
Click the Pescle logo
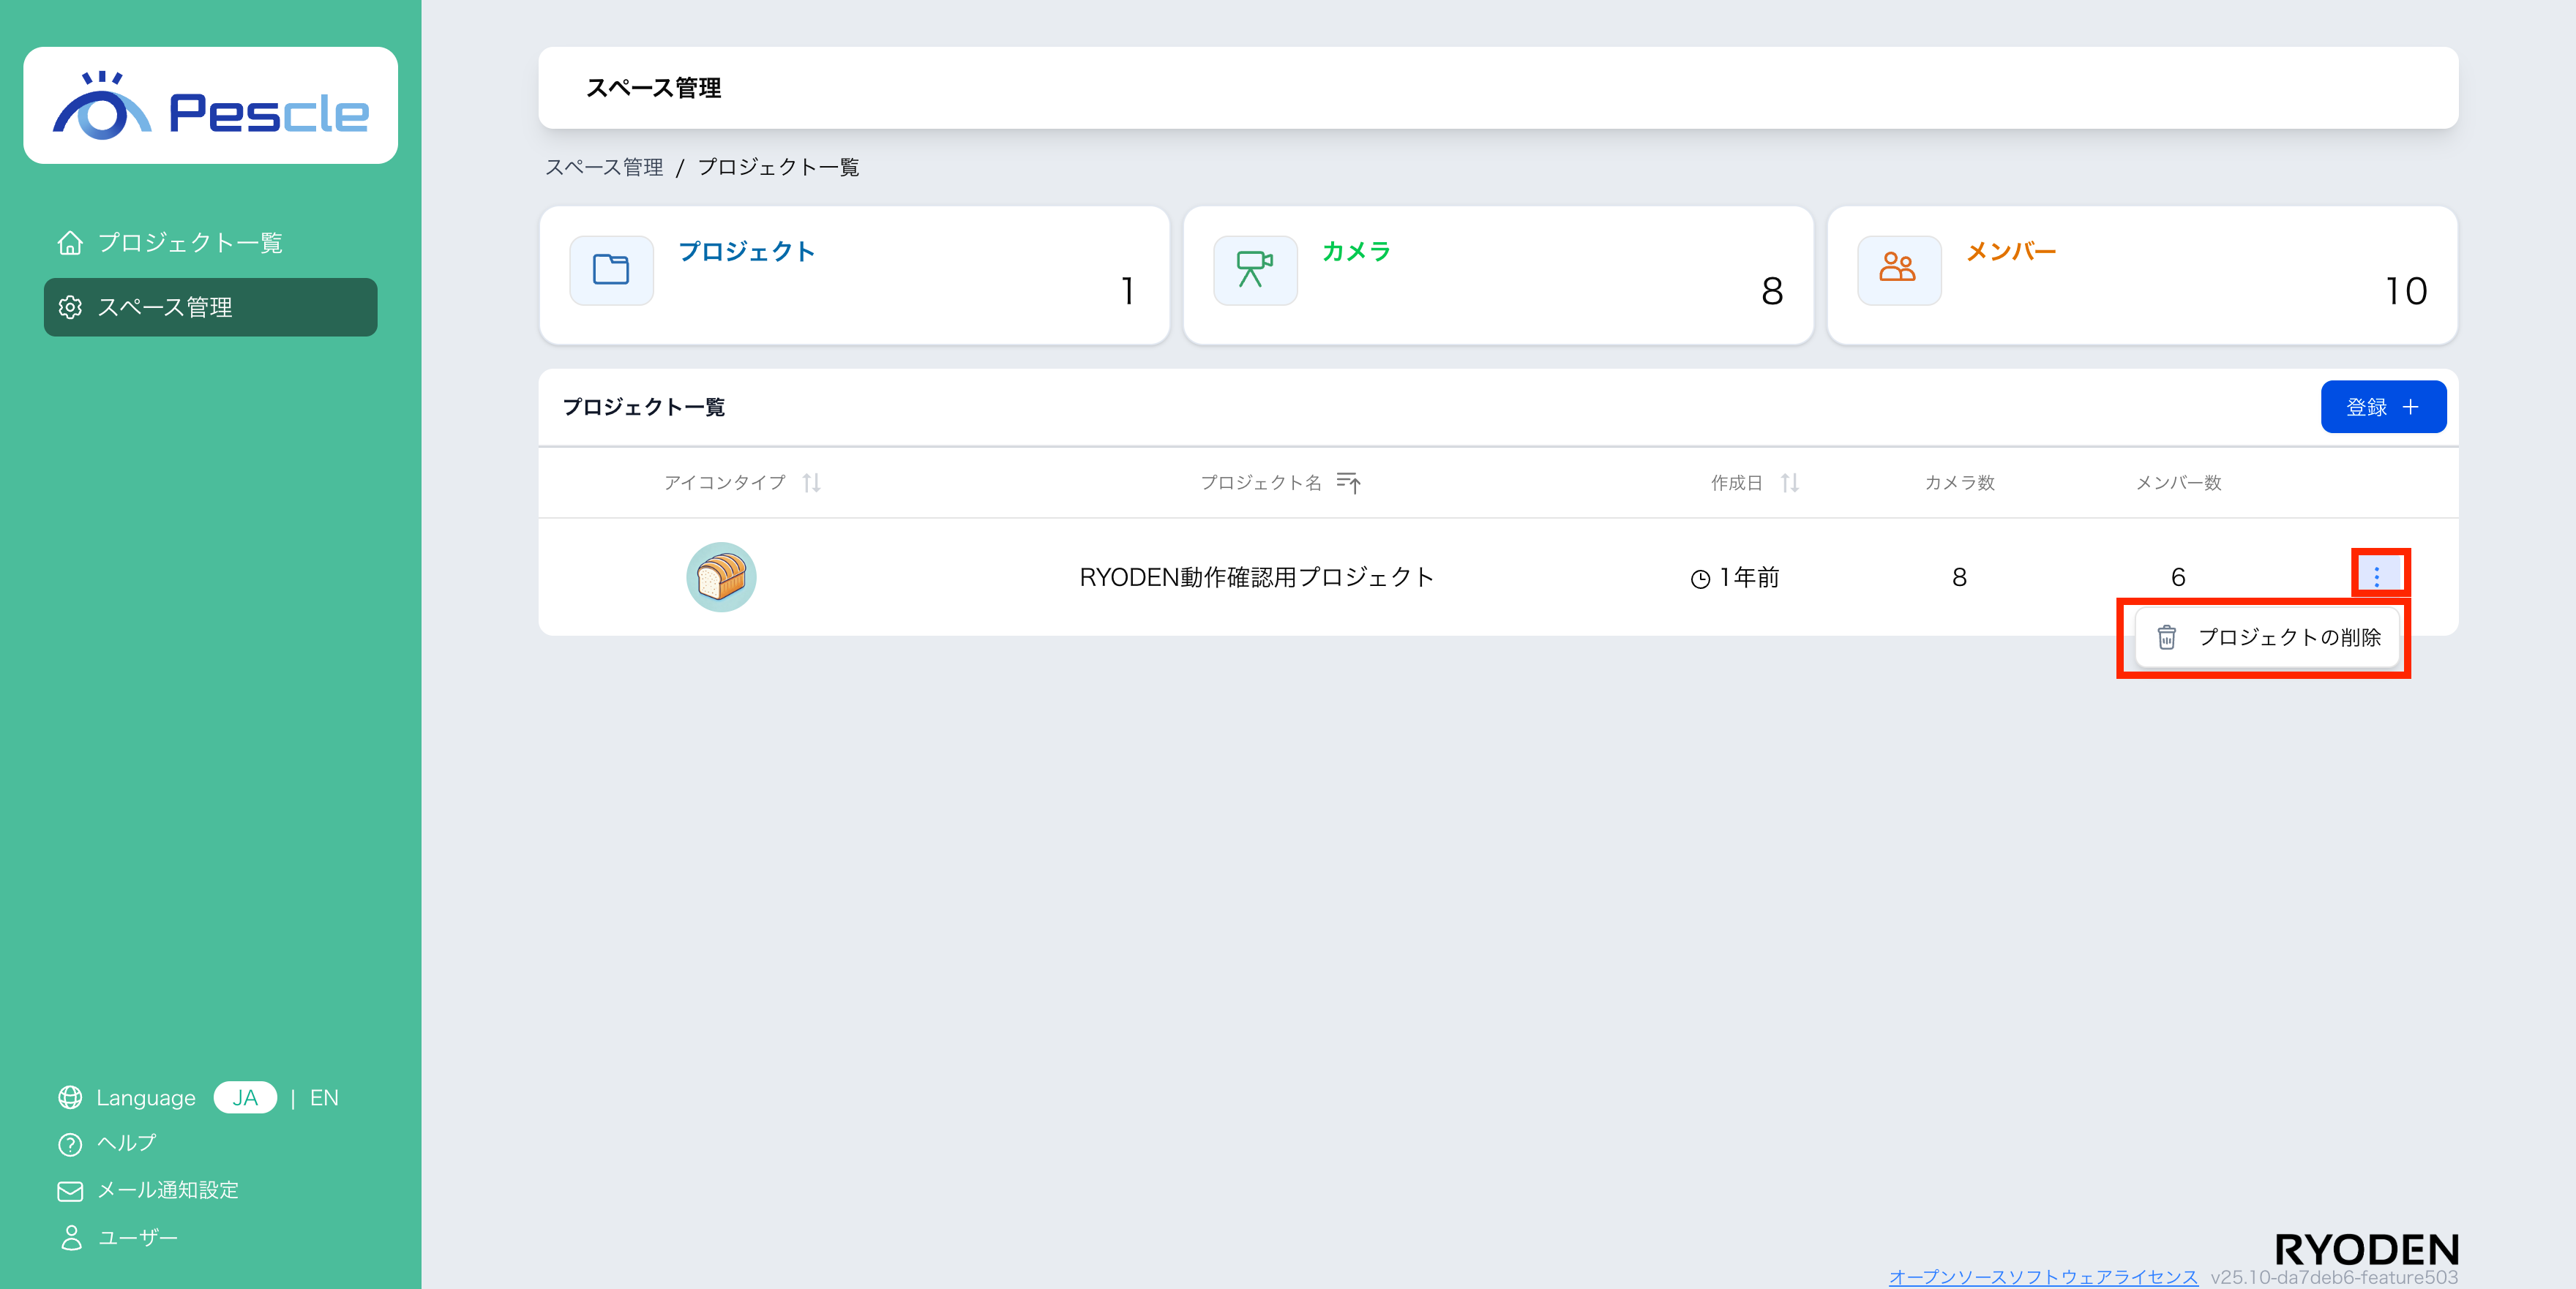click(210, 107)
